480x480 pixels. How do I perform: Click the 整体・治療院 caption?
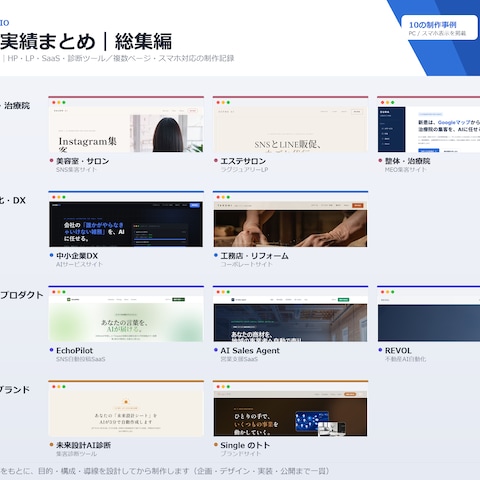point(407,161)
